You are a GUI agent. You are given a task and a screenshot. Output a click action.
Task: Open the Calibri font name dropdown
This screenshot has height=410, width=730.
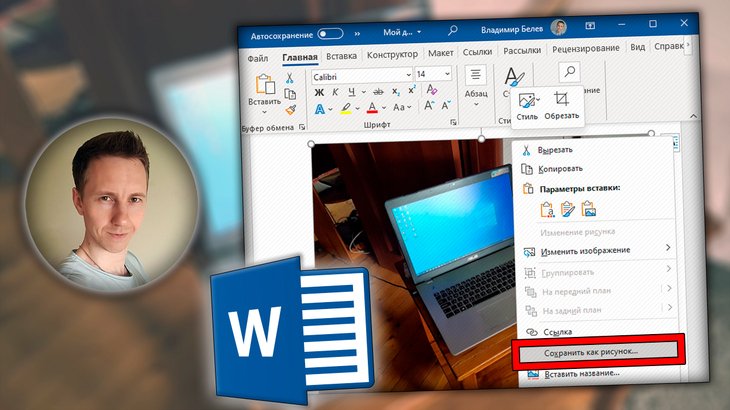406,75
